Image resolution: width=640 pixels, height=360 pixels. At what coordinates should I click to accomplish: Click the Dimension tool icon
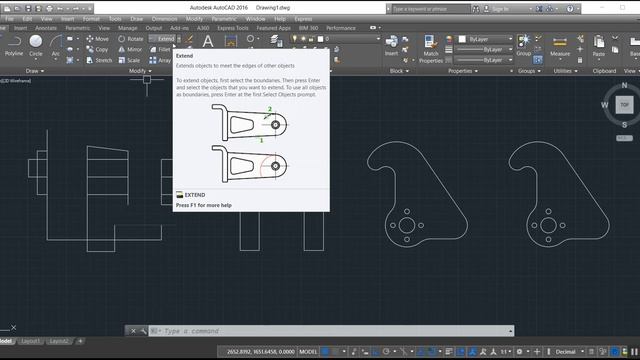click(231, 41)
